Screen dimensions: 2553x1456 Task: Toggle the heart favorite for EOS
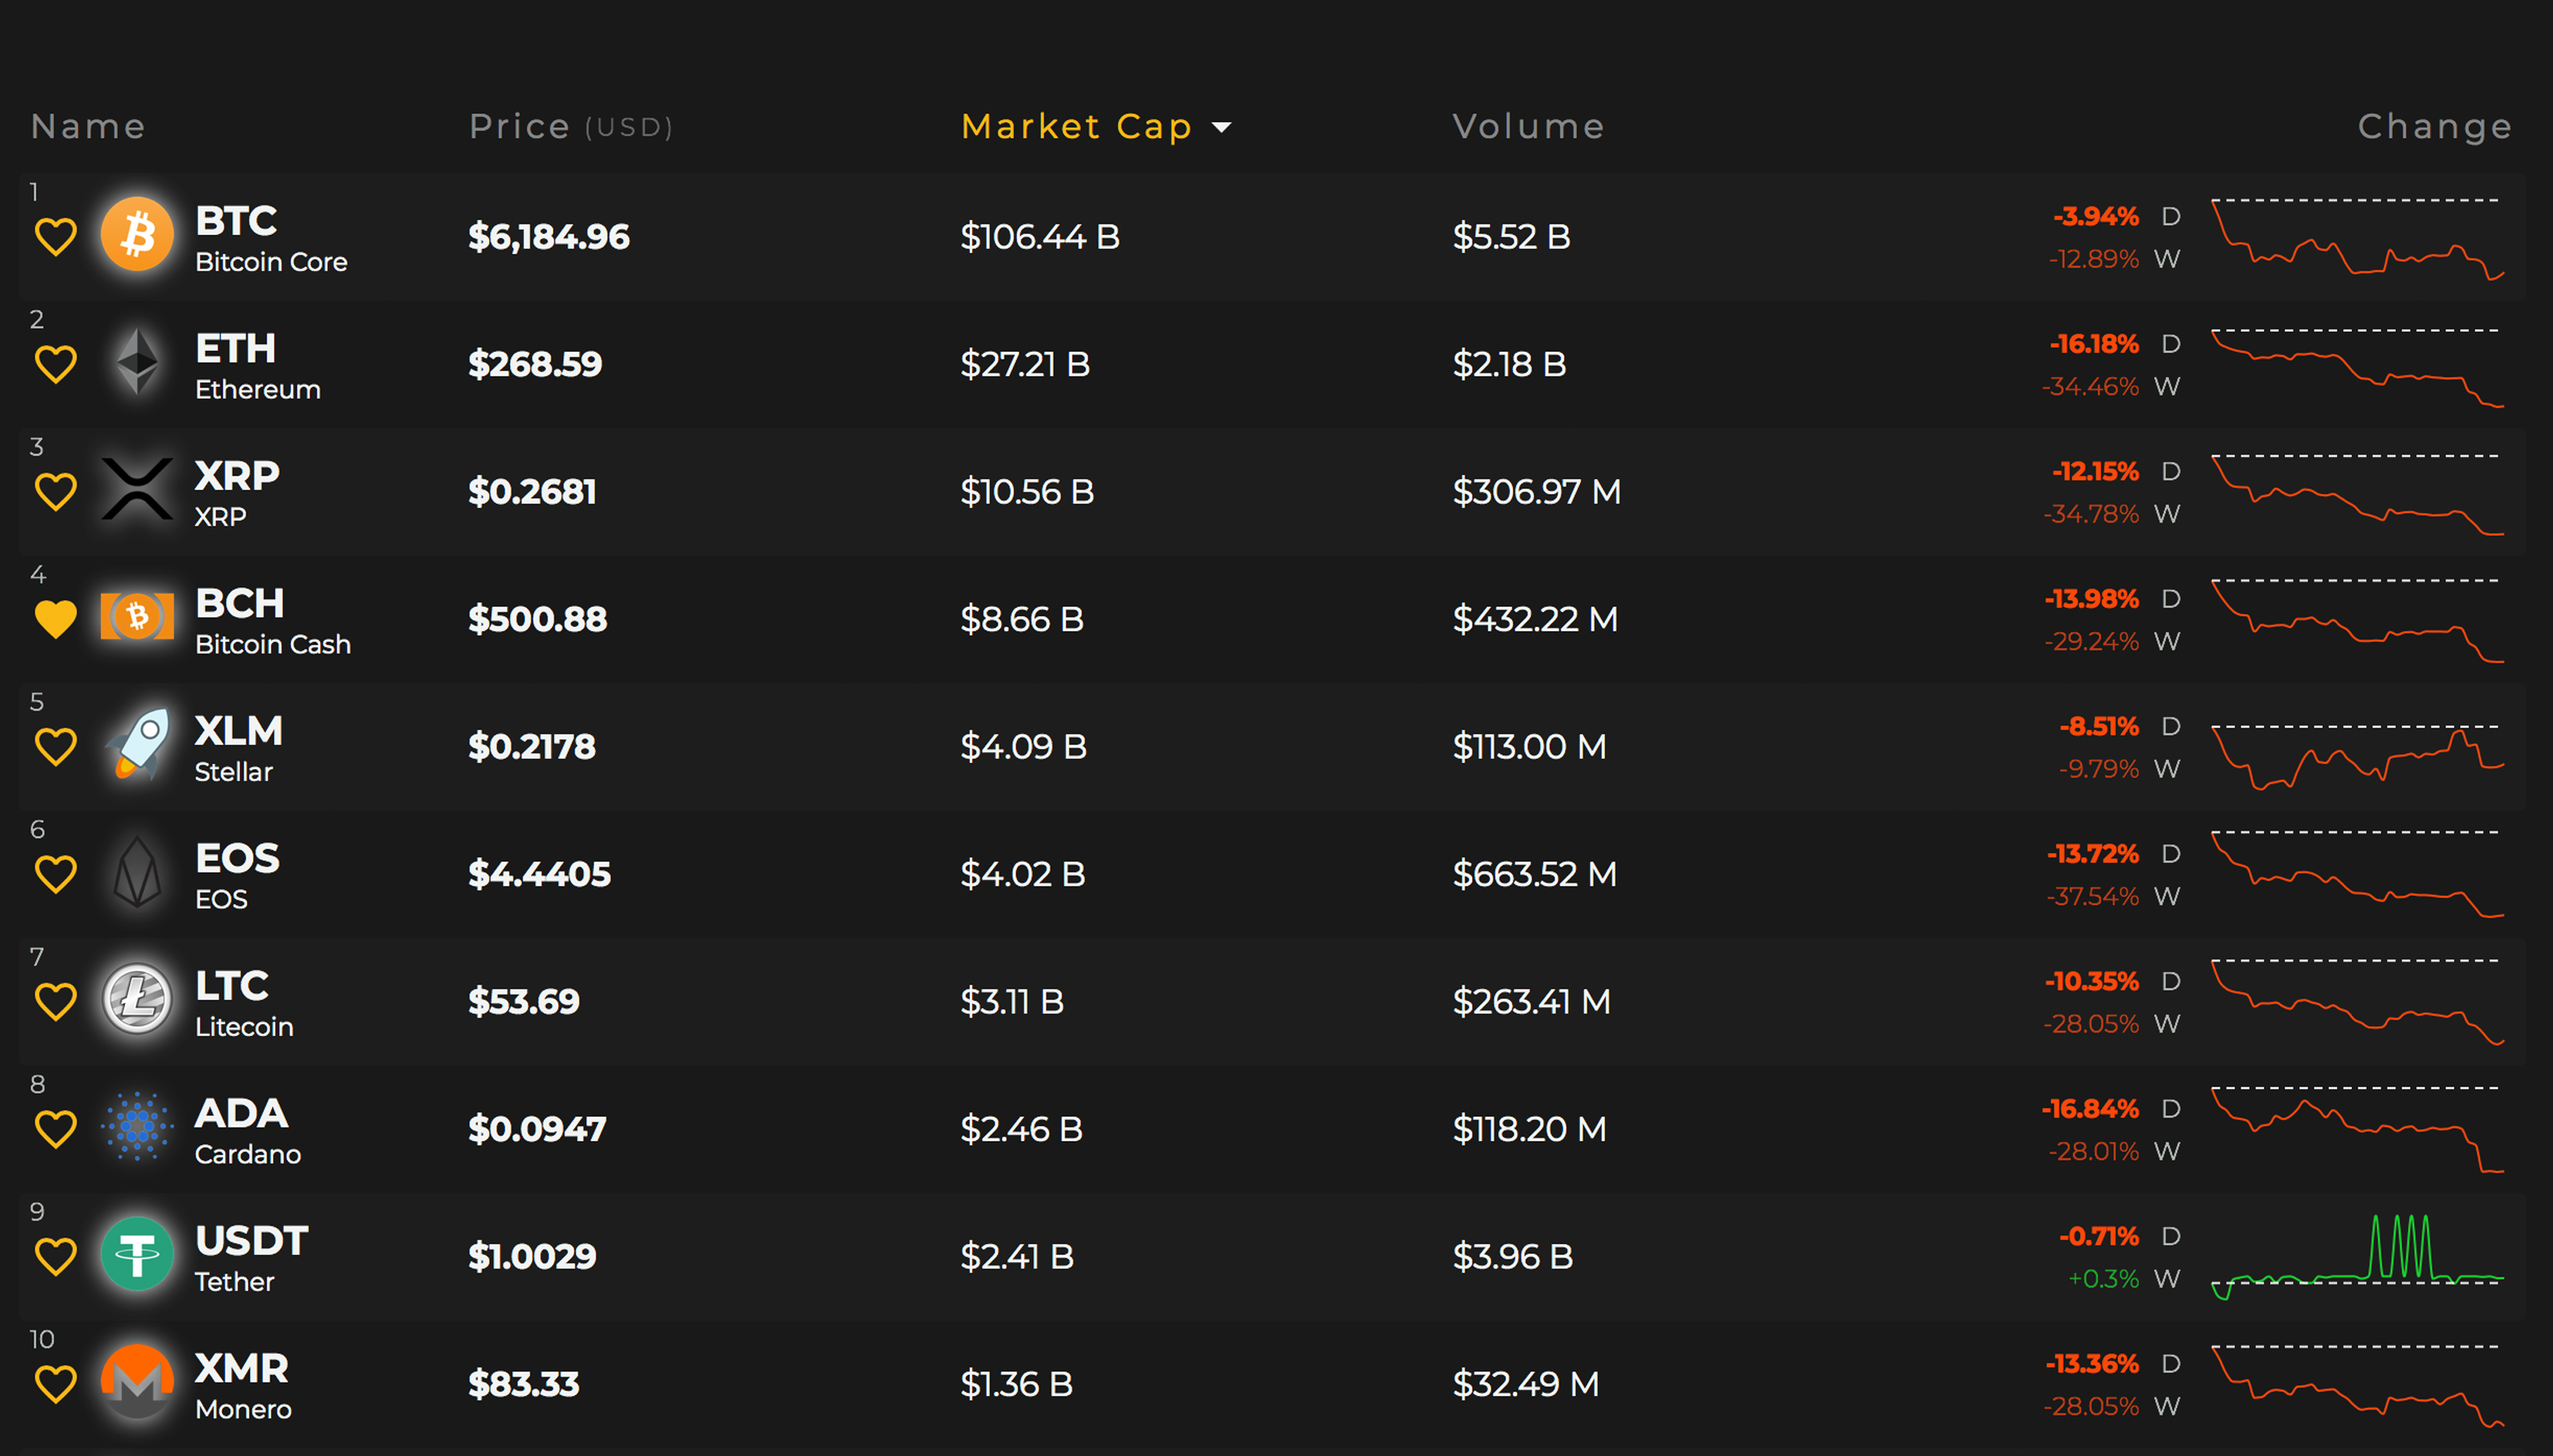click(x=56, y=874)
